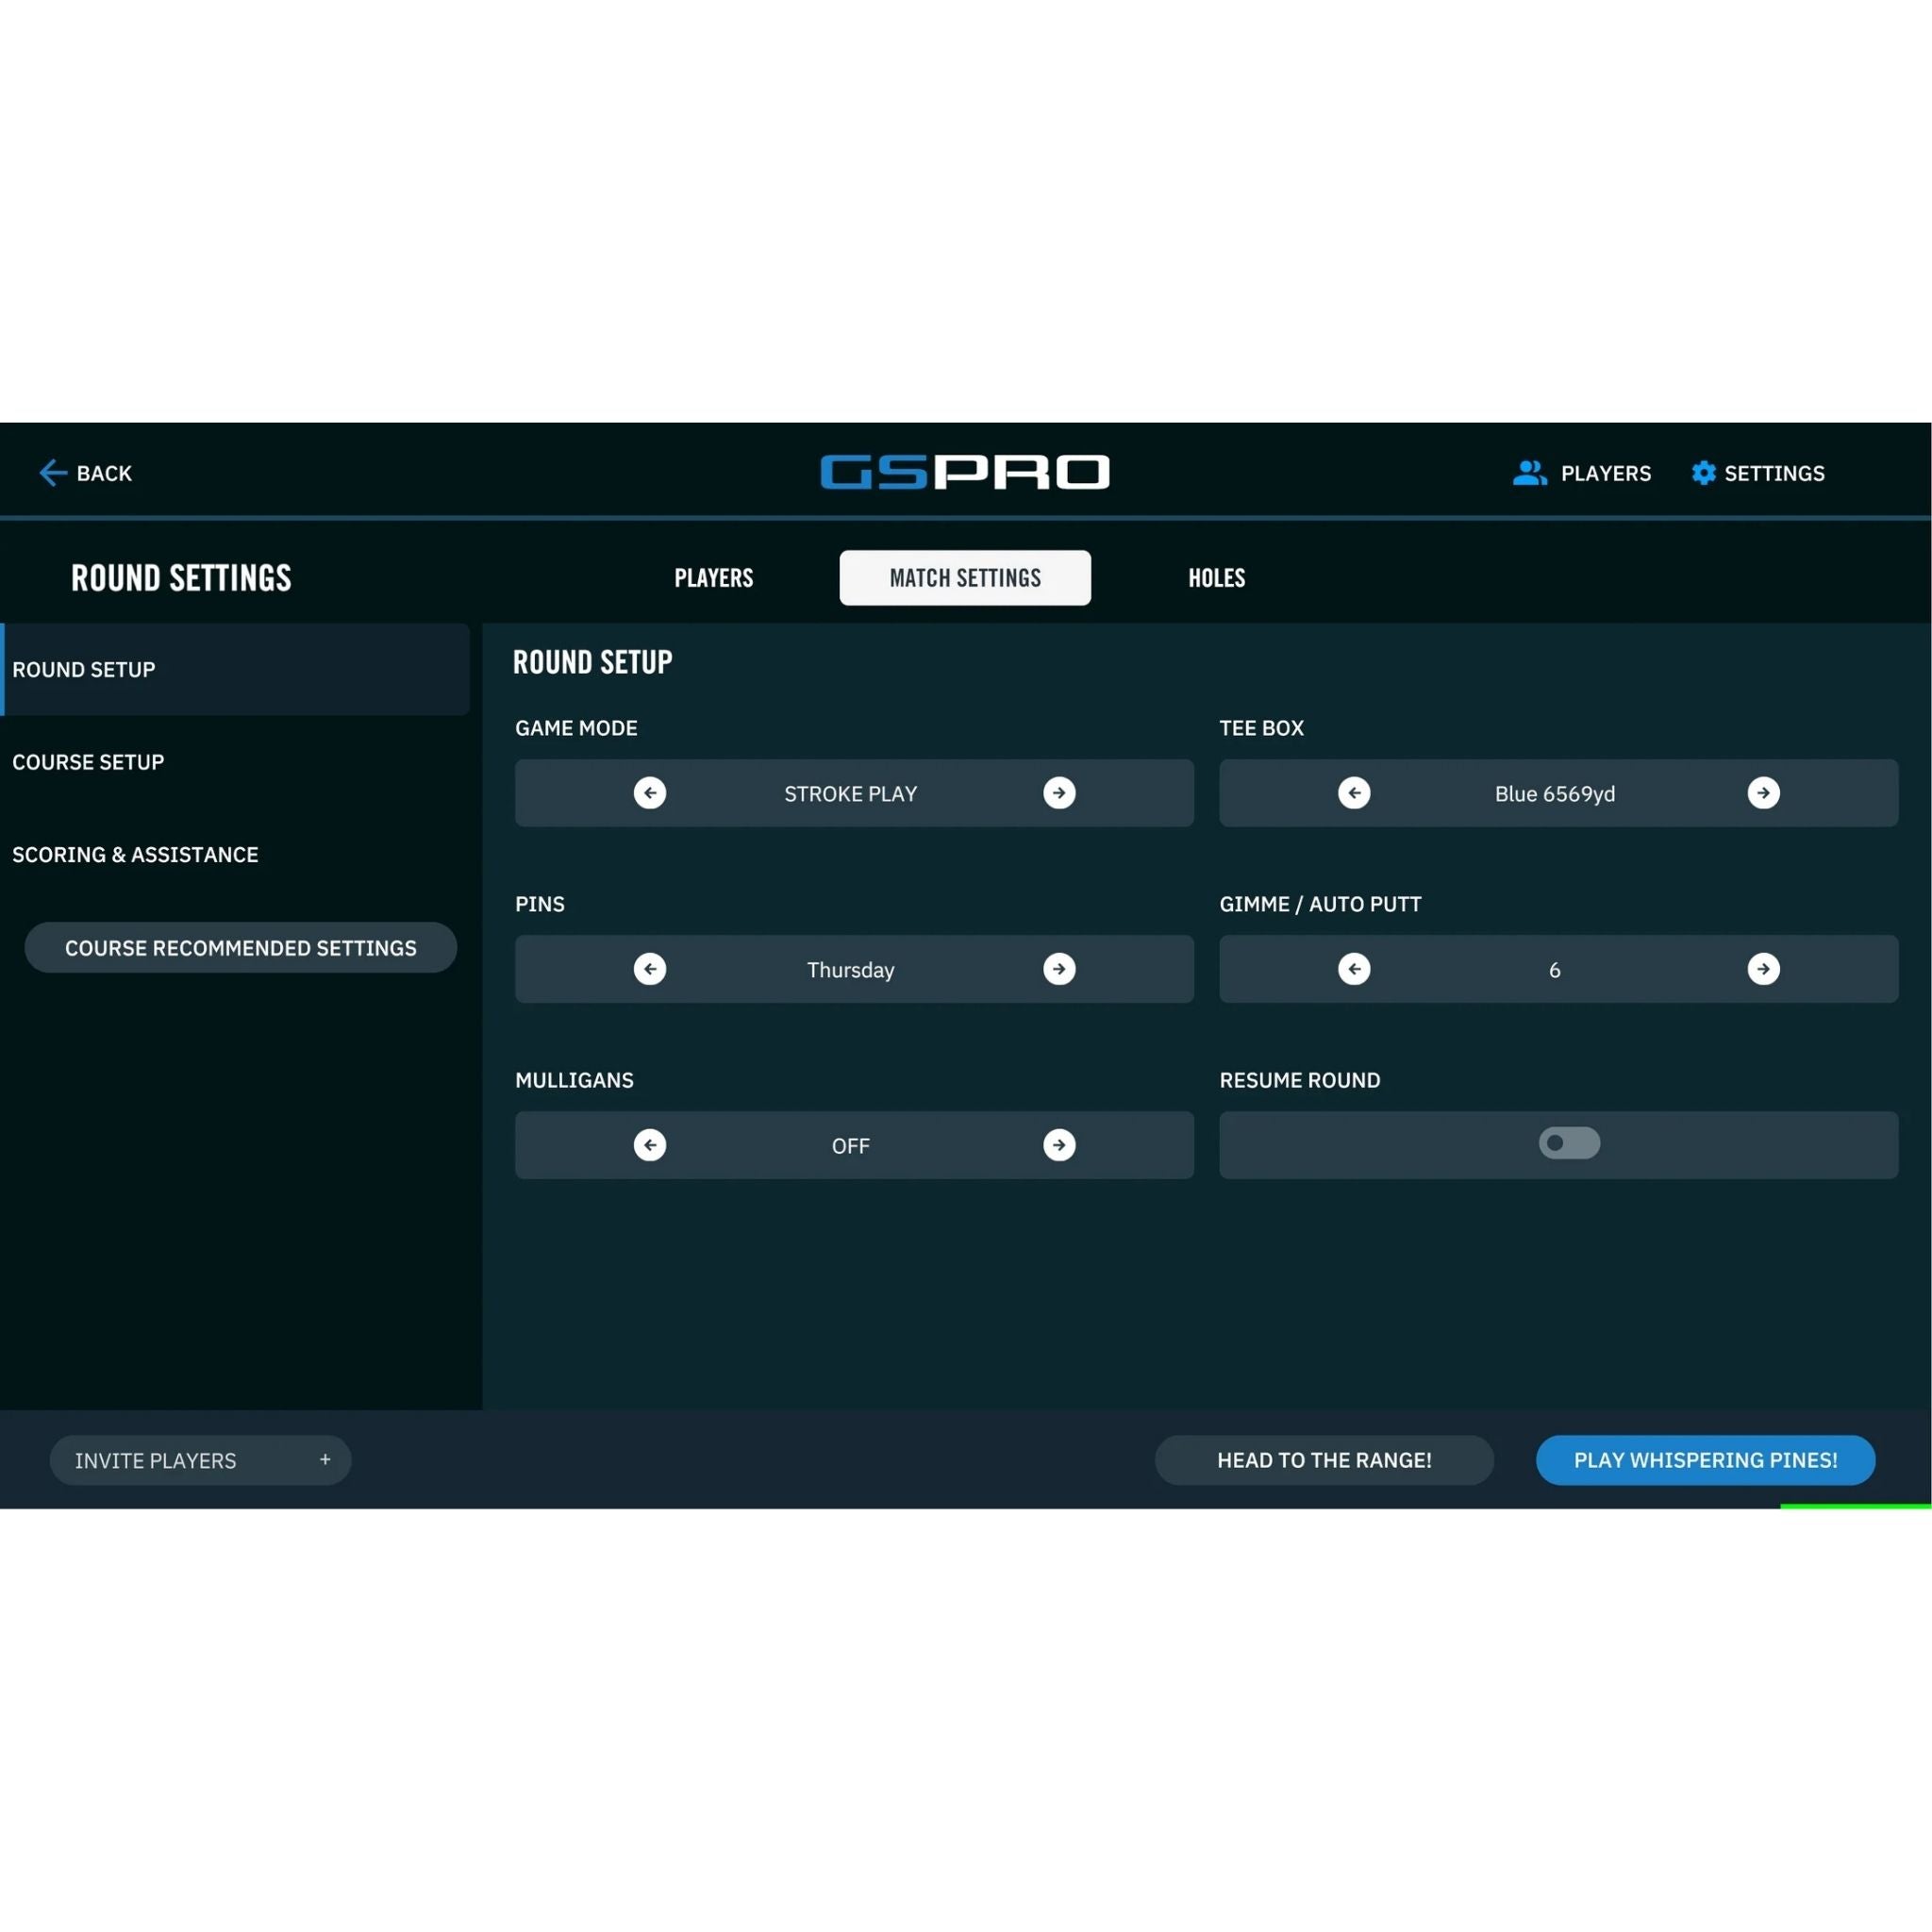1932x1932 pixels.
Task: Select next Tee Box option arrow
Action: coord(1763,793)
